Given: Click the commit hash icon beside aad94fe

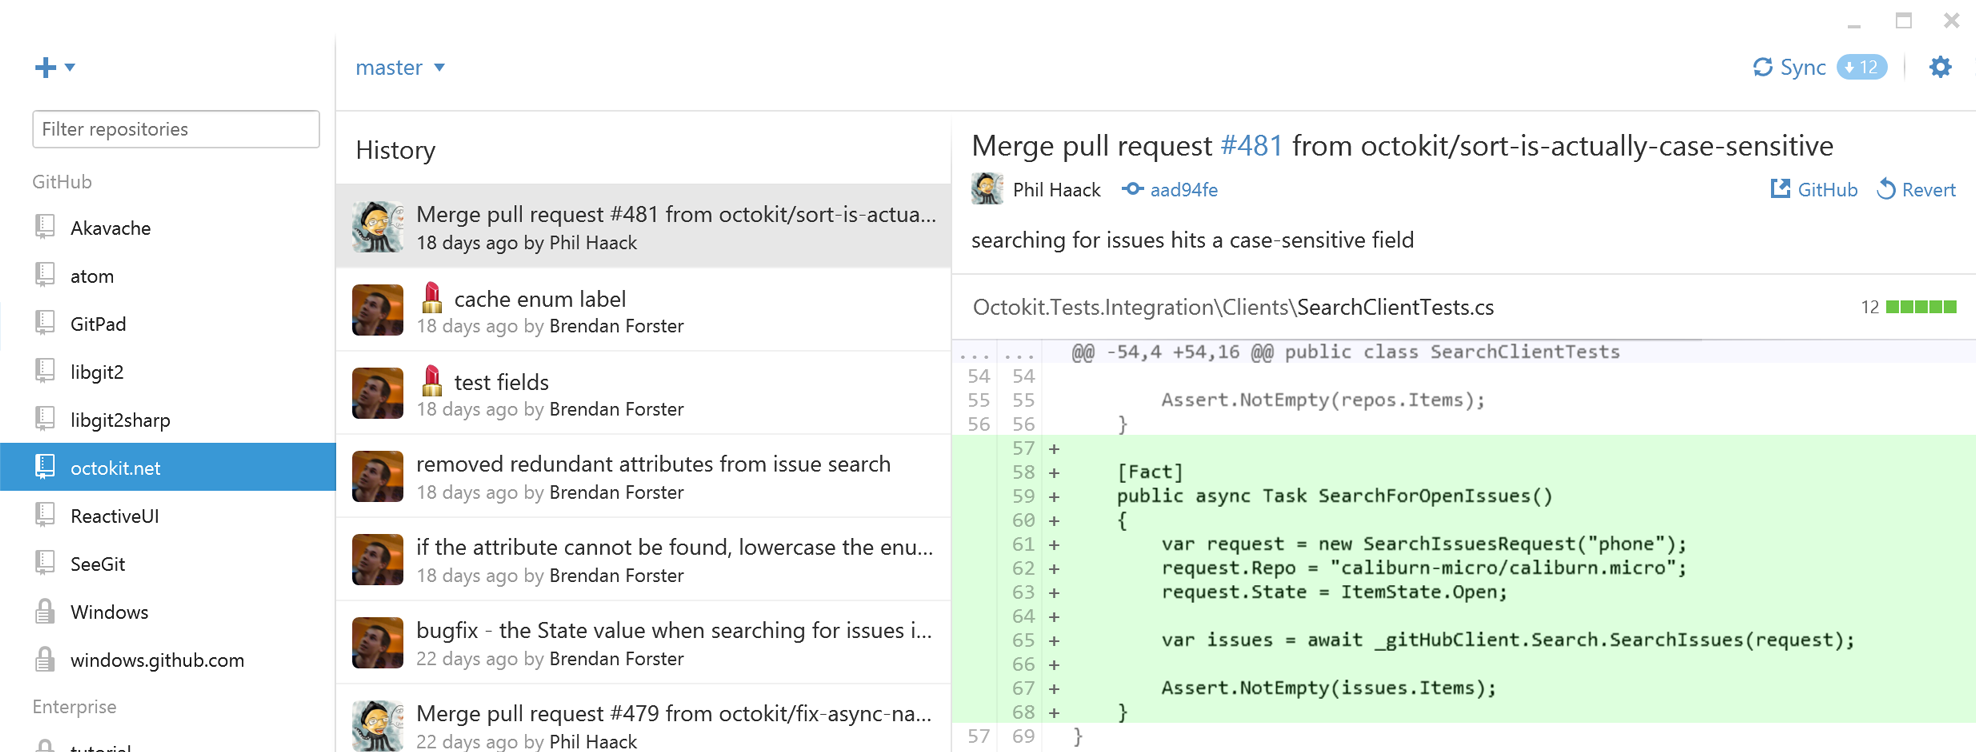Looking at the screenshot, I should pyautogui.click(x=1132, y=189).
